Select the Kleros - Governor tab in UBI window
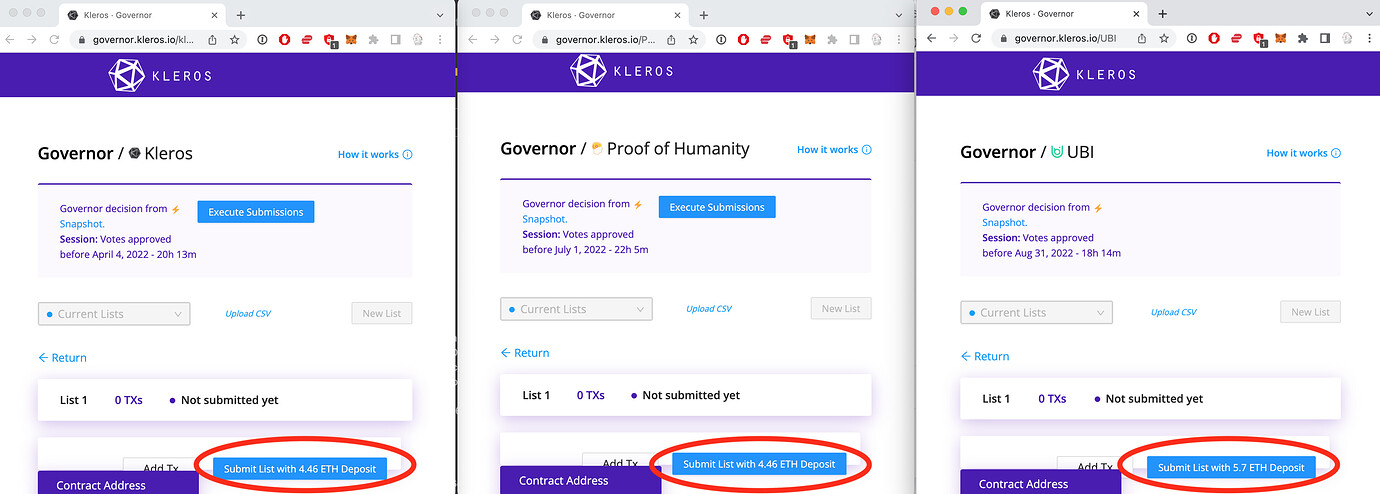1380x494 pixels. pyautogui.click(x=1058, y=14)
